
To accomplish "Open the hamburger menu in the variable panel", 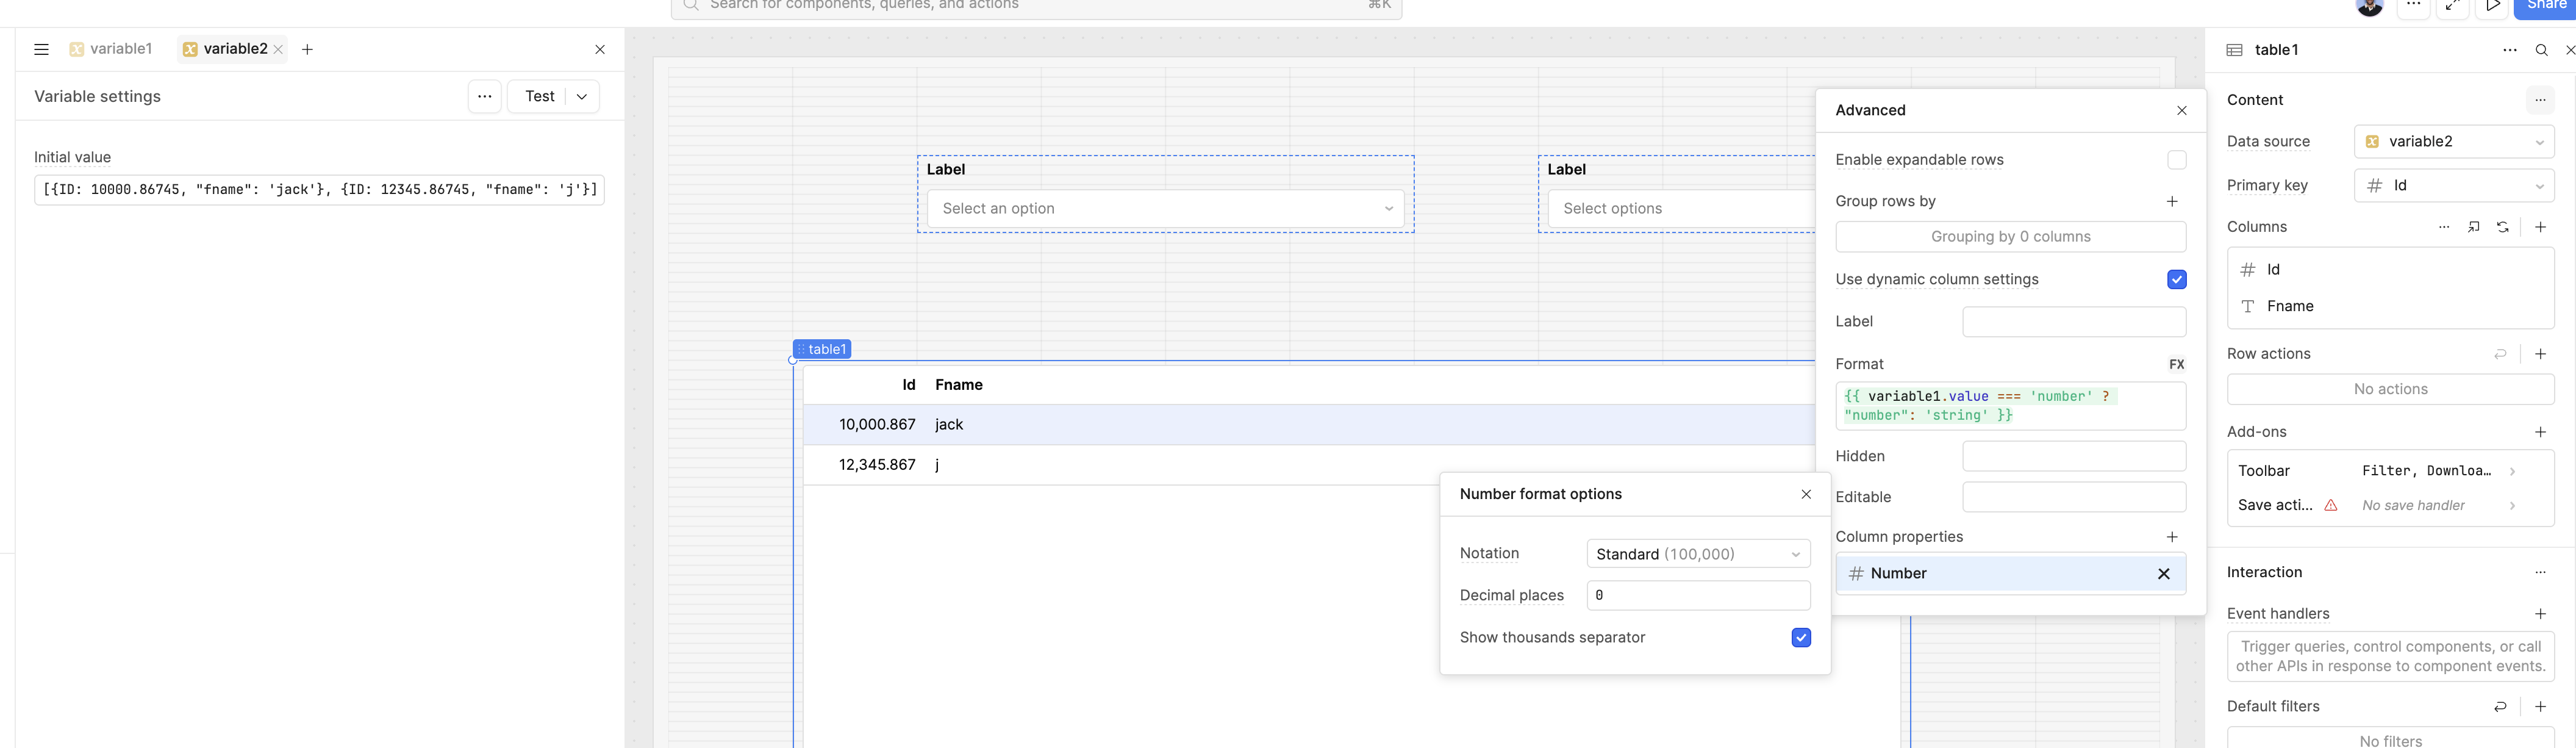I will tap(41, 49).
